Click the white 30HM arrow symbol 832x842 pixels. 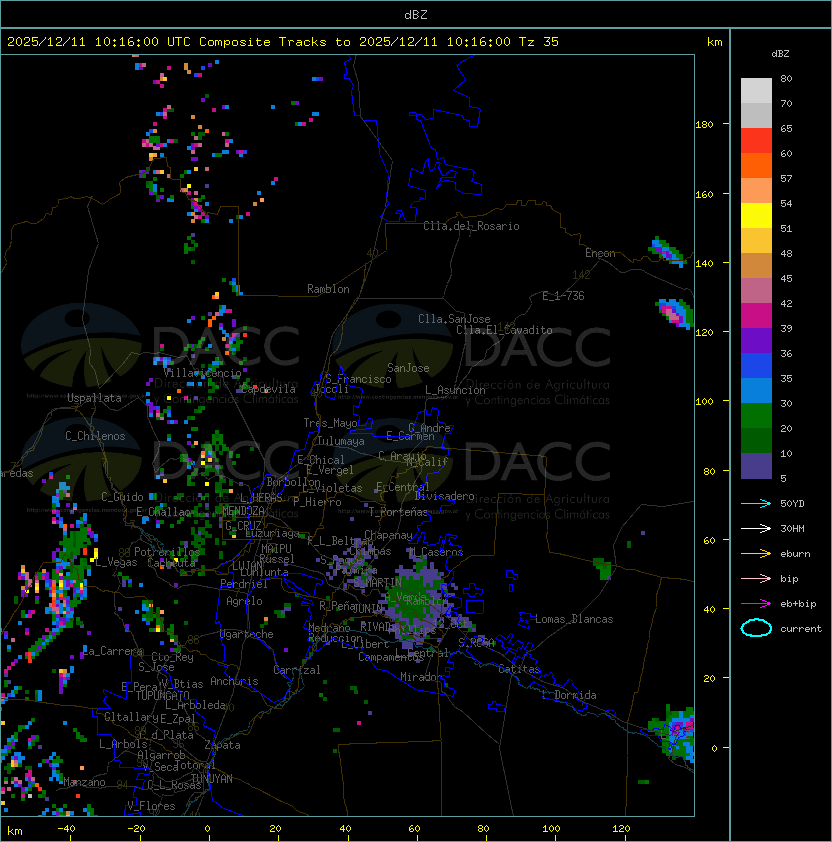click(x=756, y=529)
